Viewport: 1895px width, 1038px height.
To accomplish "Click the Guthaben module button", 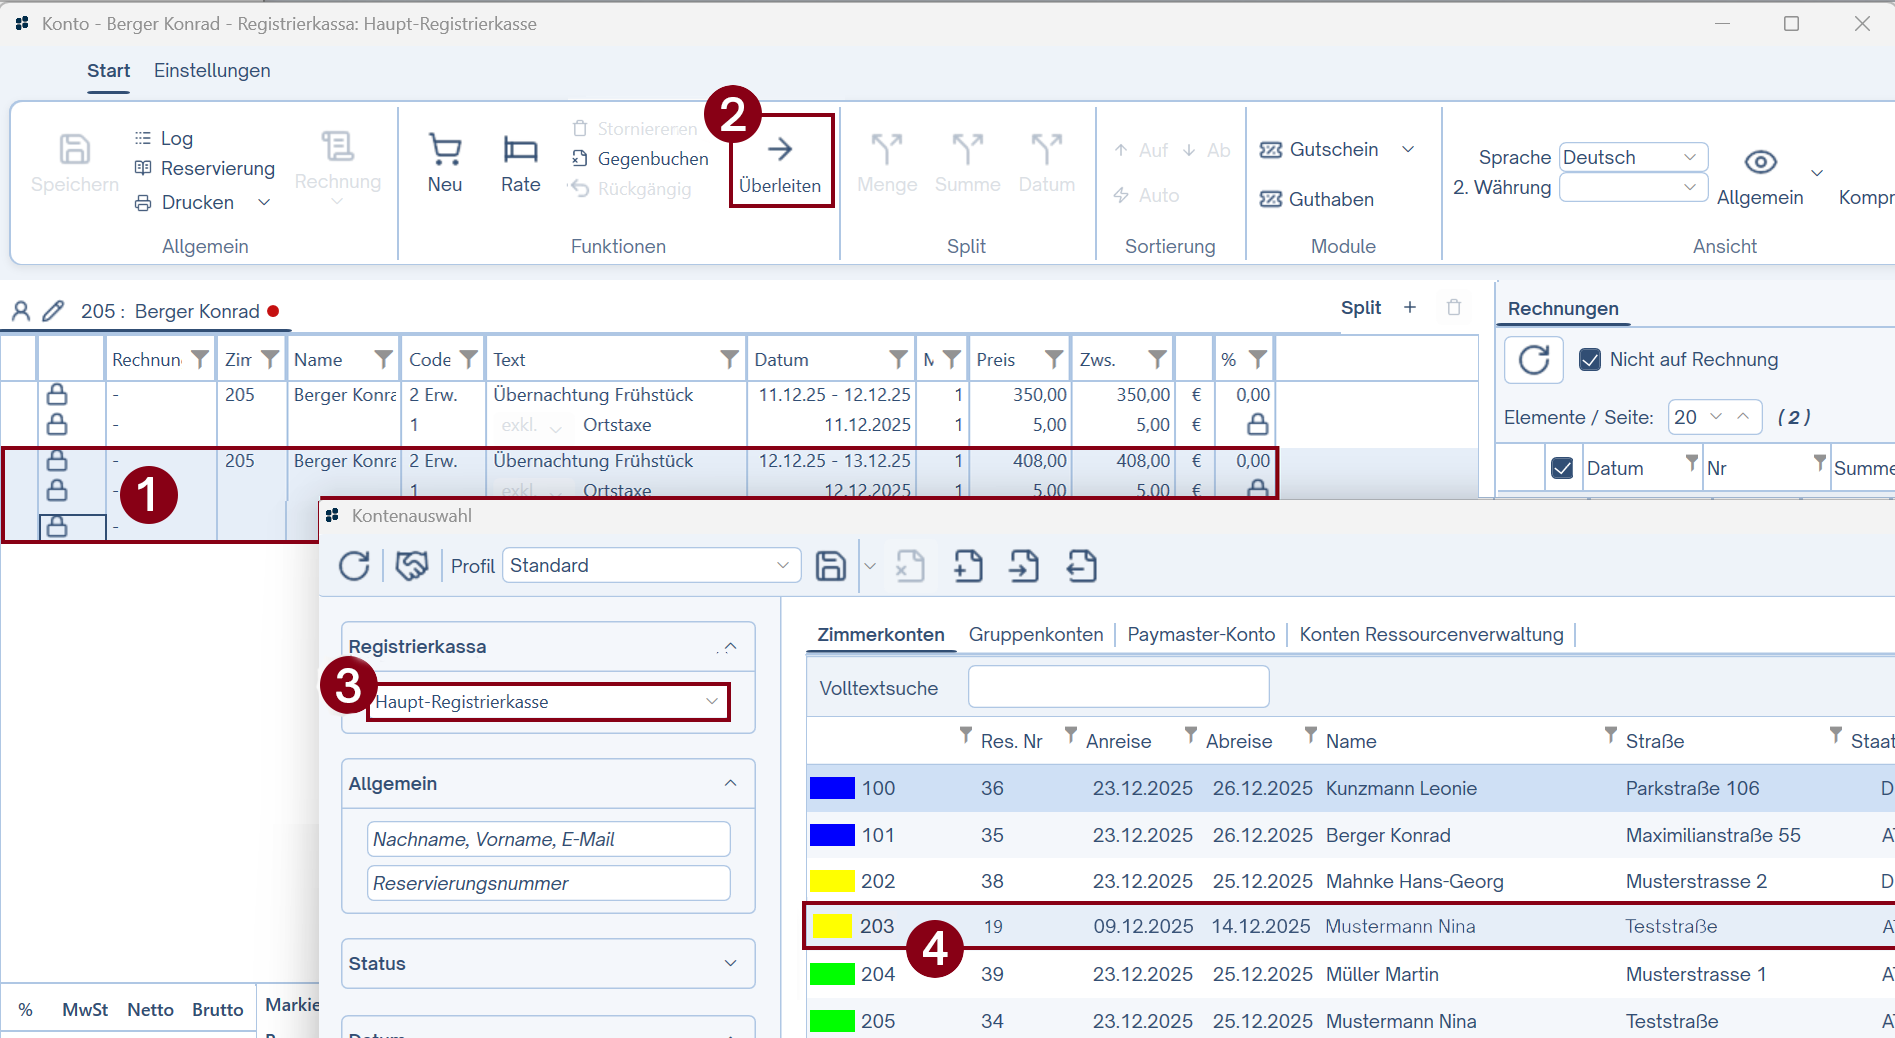I will (x=1317, y=200).
